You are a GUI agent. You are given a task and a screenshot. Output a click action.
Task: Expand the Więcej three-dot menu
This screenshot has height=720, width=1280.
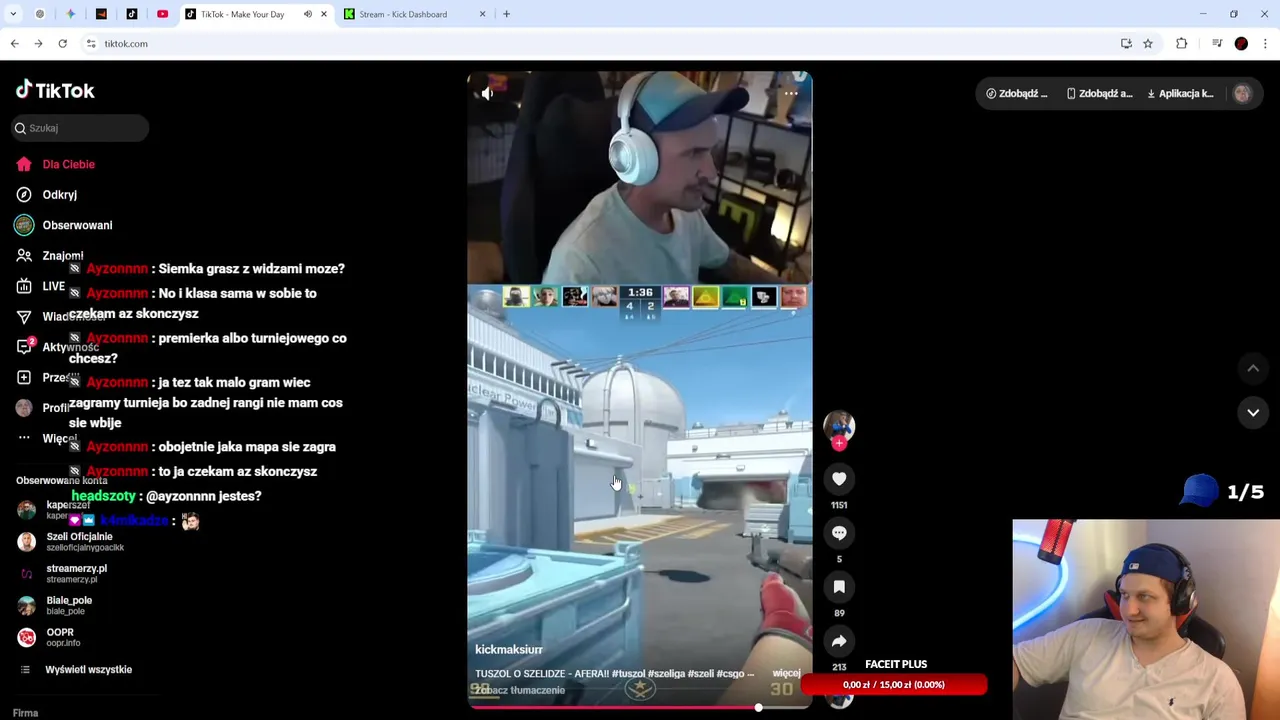point(24,438)
